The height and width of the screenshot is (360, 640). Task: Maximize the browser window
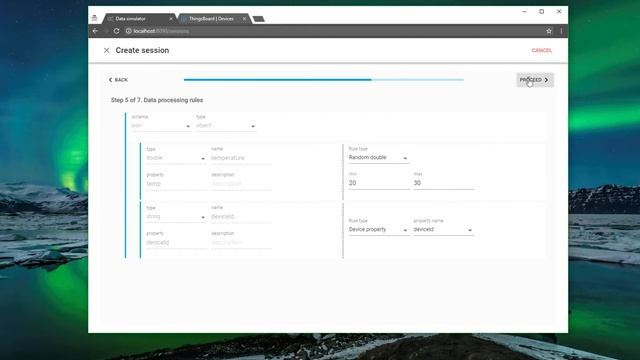542,11
